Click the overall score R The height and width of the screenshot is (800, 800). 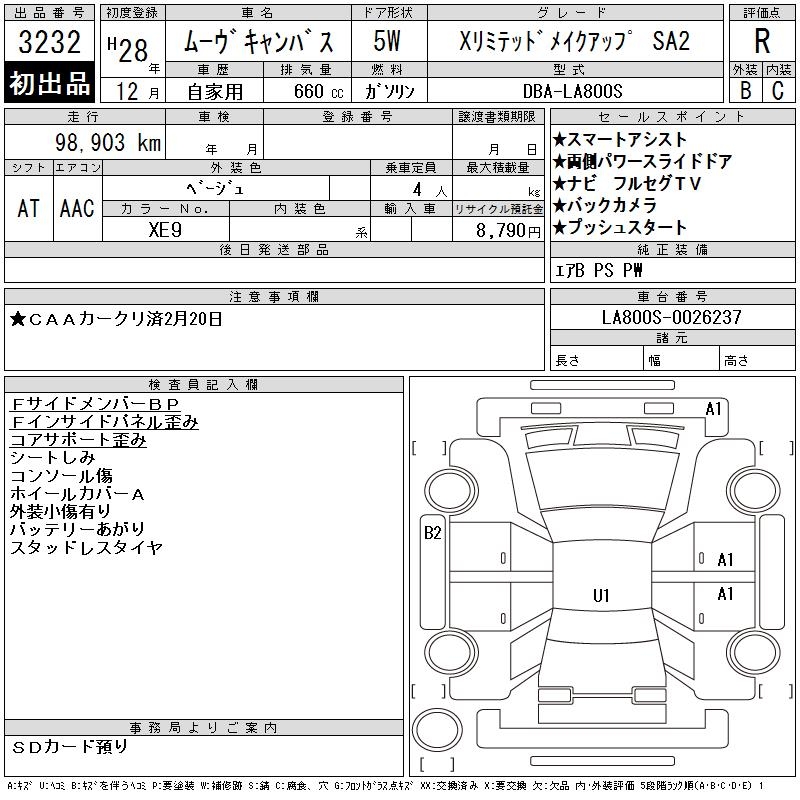(762, 41)
